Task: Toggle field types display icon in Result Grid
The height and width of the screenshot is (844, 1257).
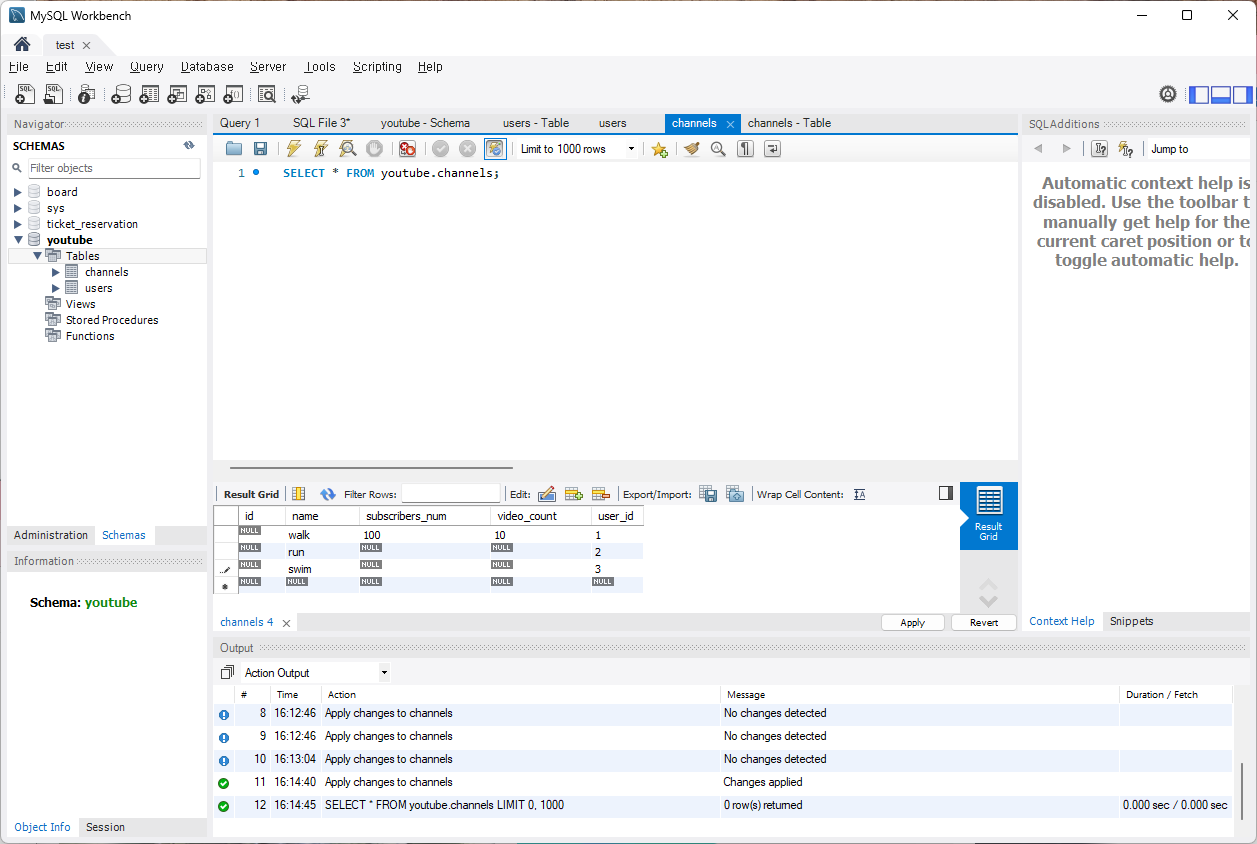Action: point(298,494)
